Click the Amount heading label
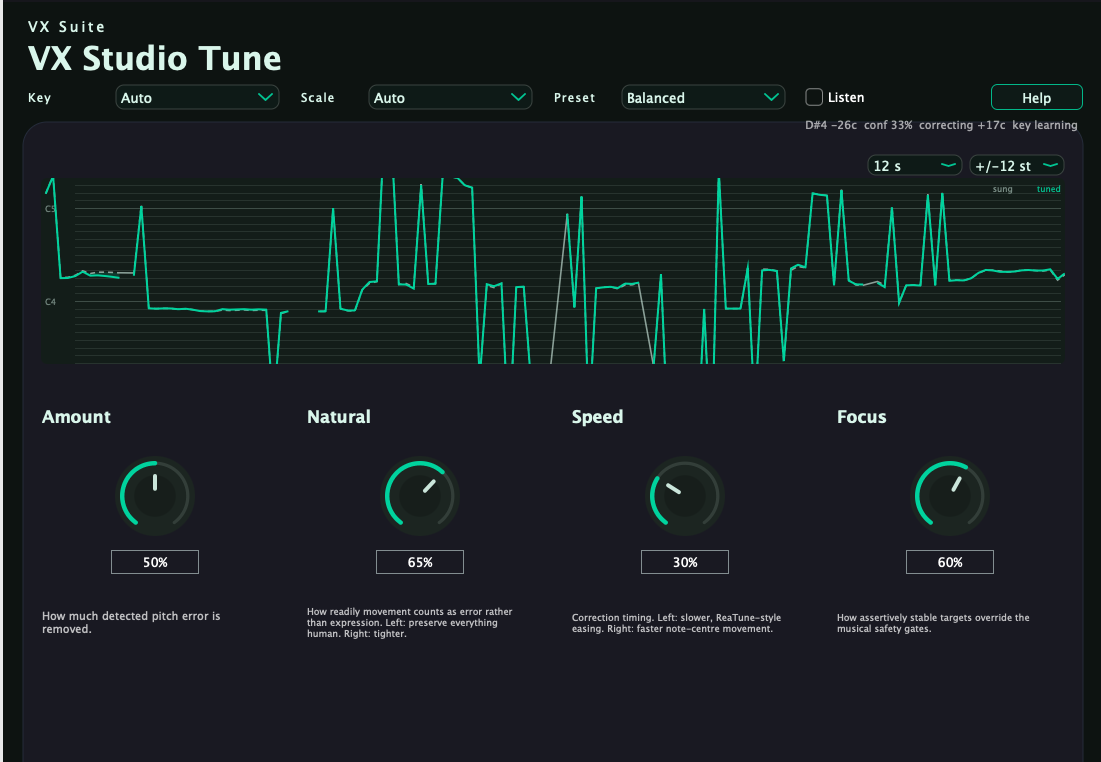1101x762 pixels. point(77,416)
